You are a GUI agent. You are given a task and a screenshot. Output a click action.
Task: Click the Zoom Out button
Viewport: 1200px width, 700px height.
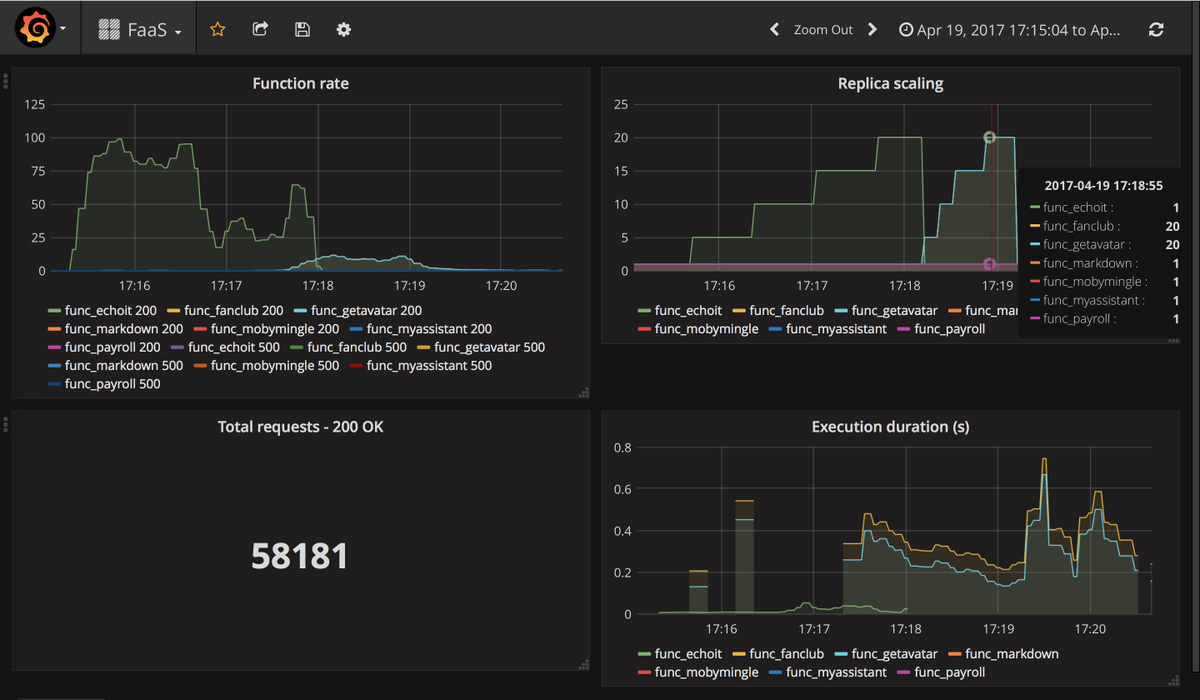click(823, 29)
